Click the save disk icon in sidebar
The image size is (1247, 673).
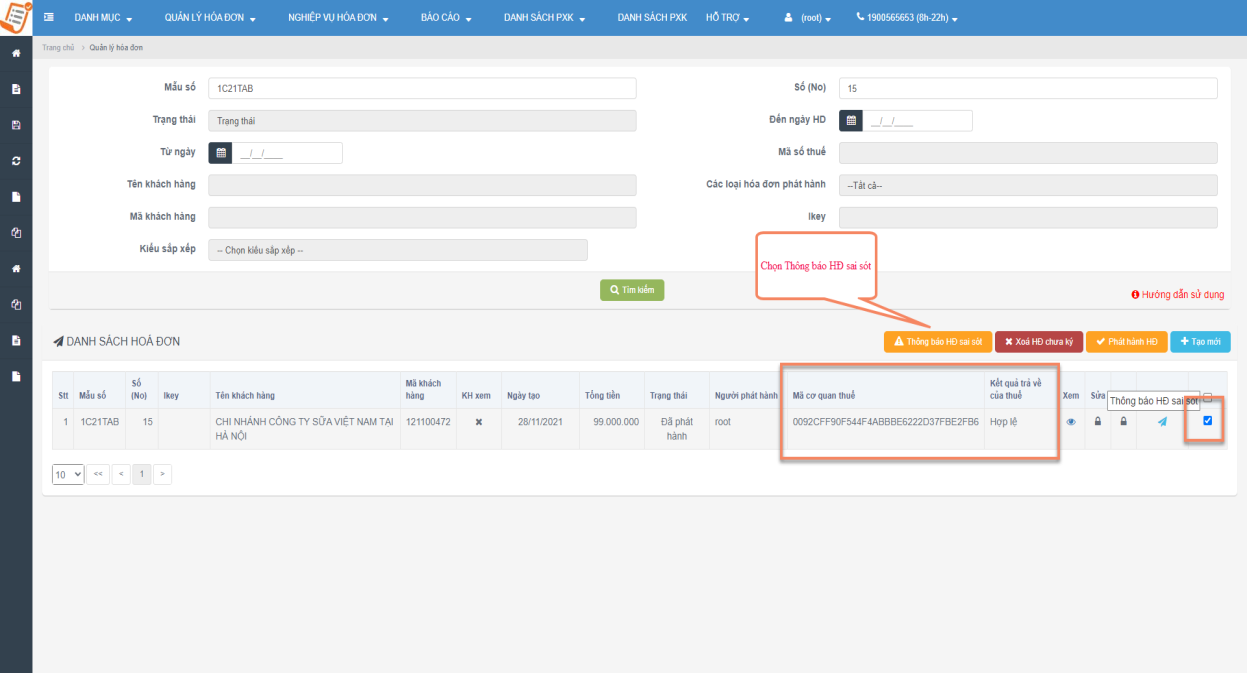pos(16,125)
